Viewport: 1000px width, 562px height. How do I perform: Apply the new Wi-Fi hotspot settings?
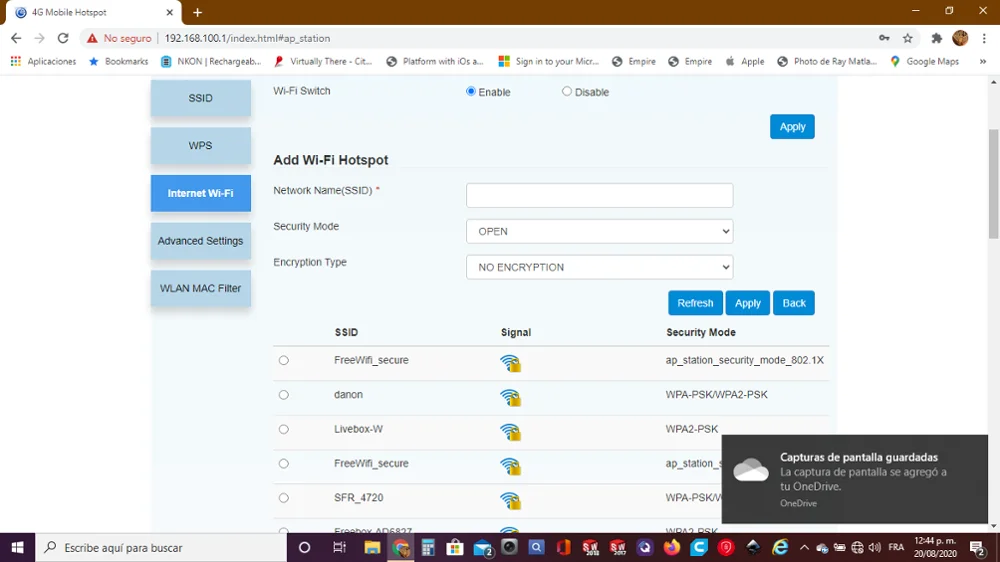click(747, 303)
